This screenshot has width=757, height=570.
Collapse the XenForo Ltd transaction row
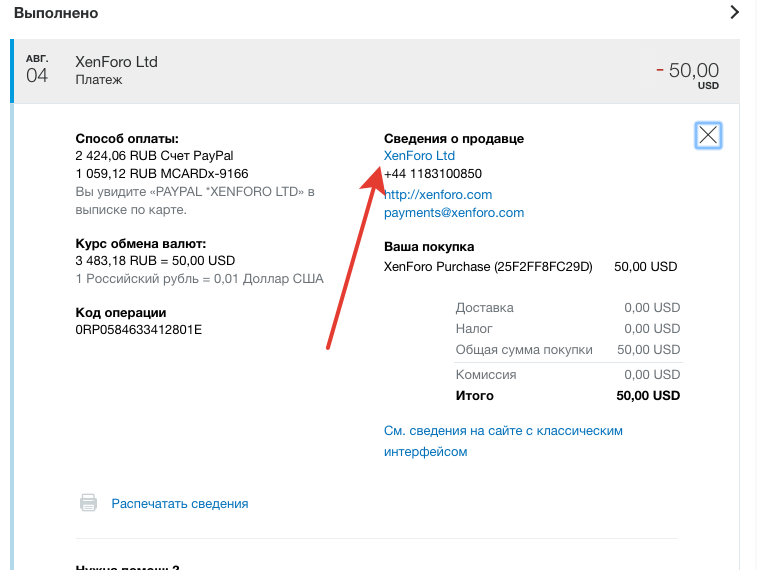375,71
